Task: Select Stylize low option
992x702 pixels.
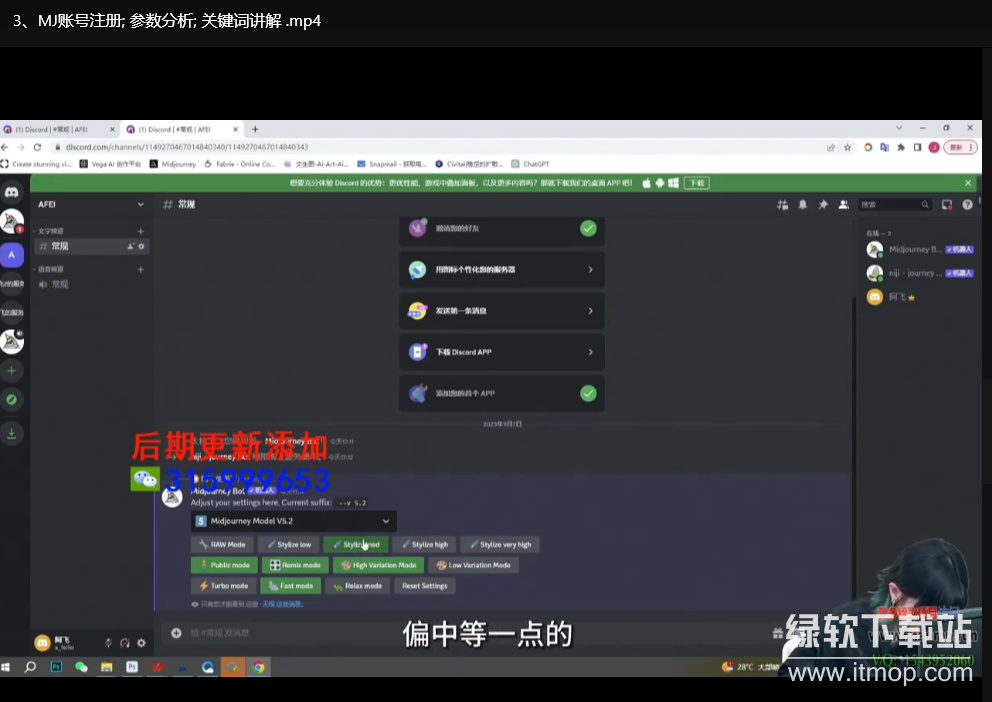Action: coord(288,545)
